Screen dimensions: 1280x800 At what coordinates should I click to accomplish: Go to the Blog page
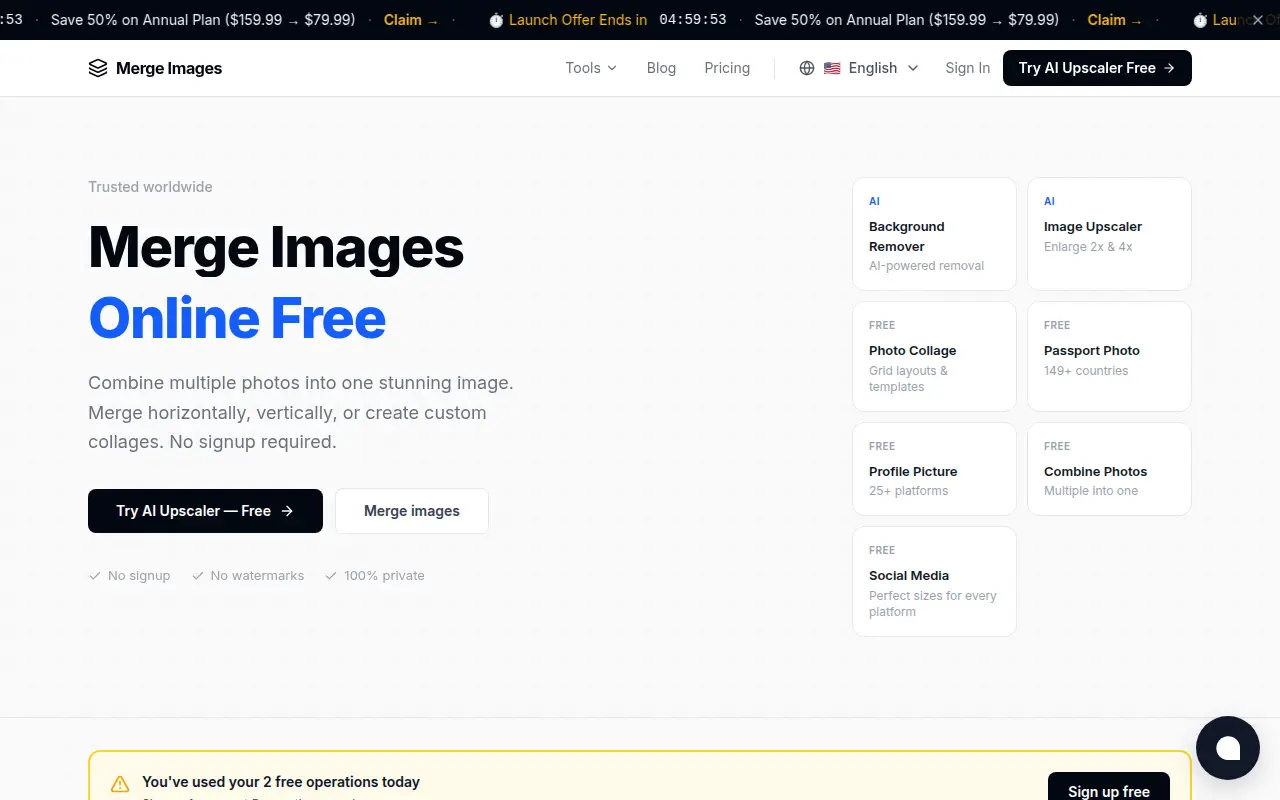661,68
